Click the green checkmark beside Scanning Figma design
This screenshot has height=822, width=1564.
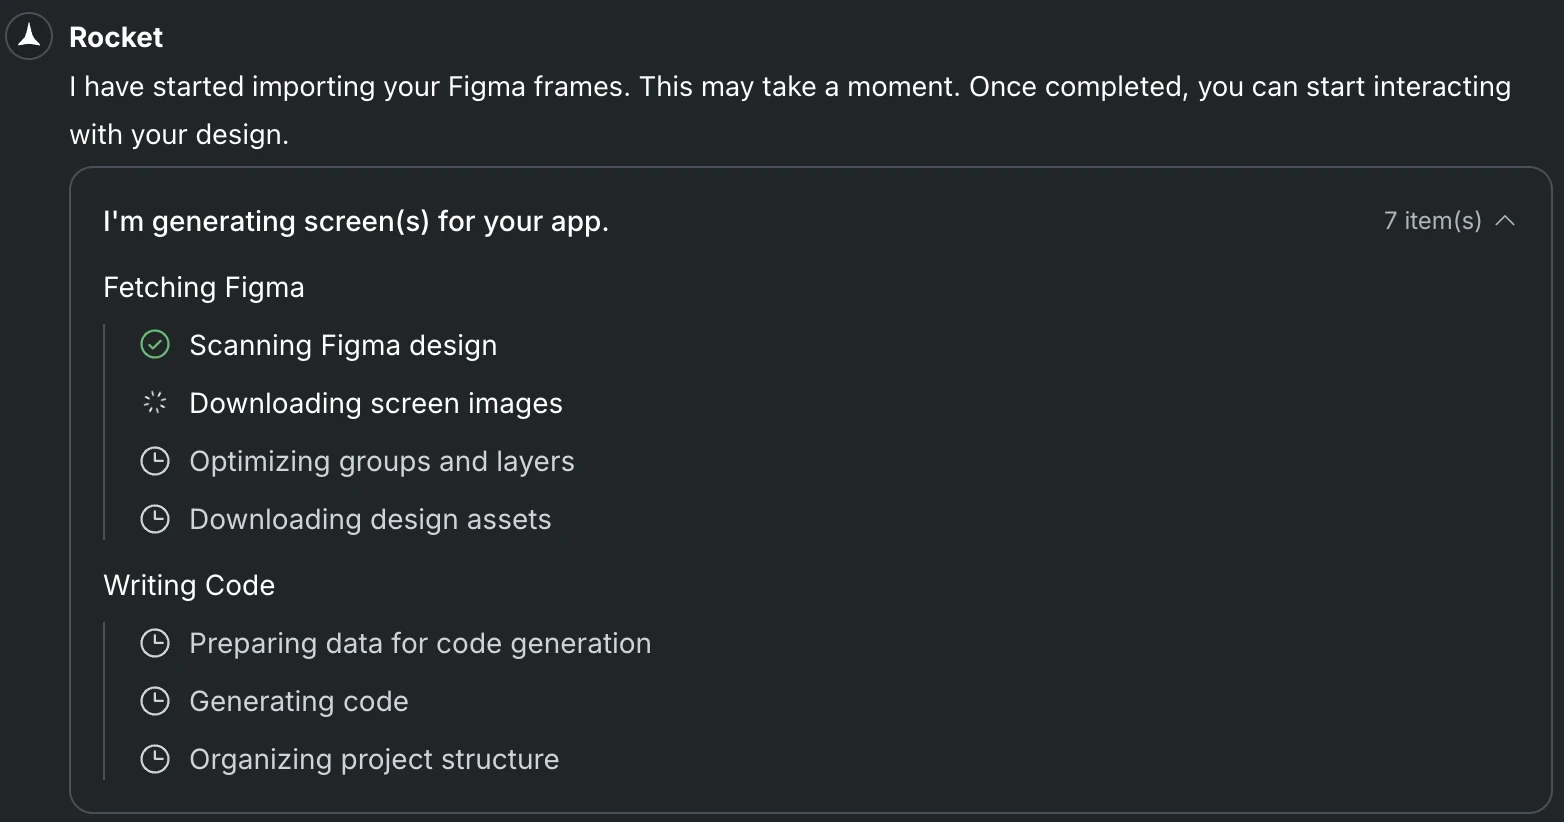(155, 345)
